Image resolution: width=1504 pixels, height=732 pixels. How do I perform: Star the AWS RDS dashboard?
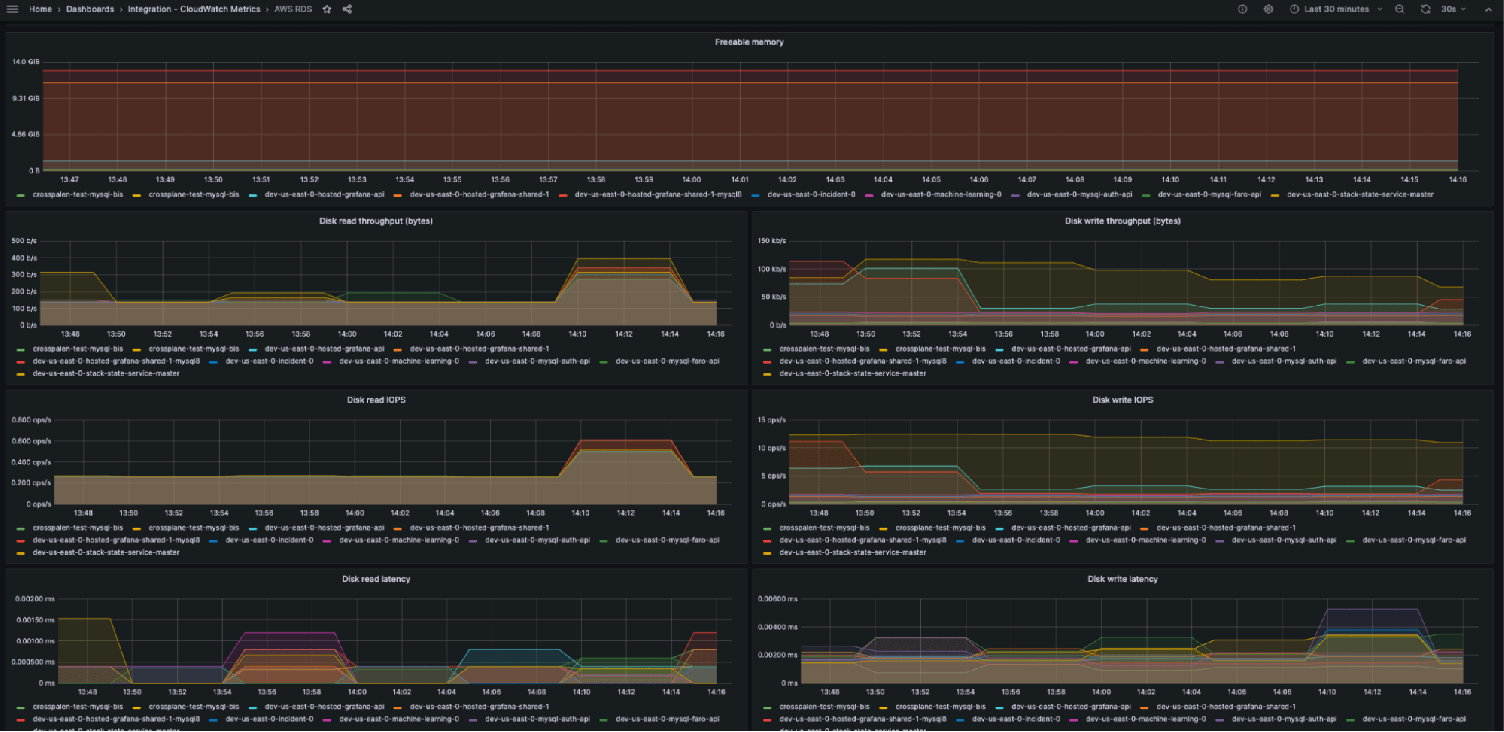[326, 9]
